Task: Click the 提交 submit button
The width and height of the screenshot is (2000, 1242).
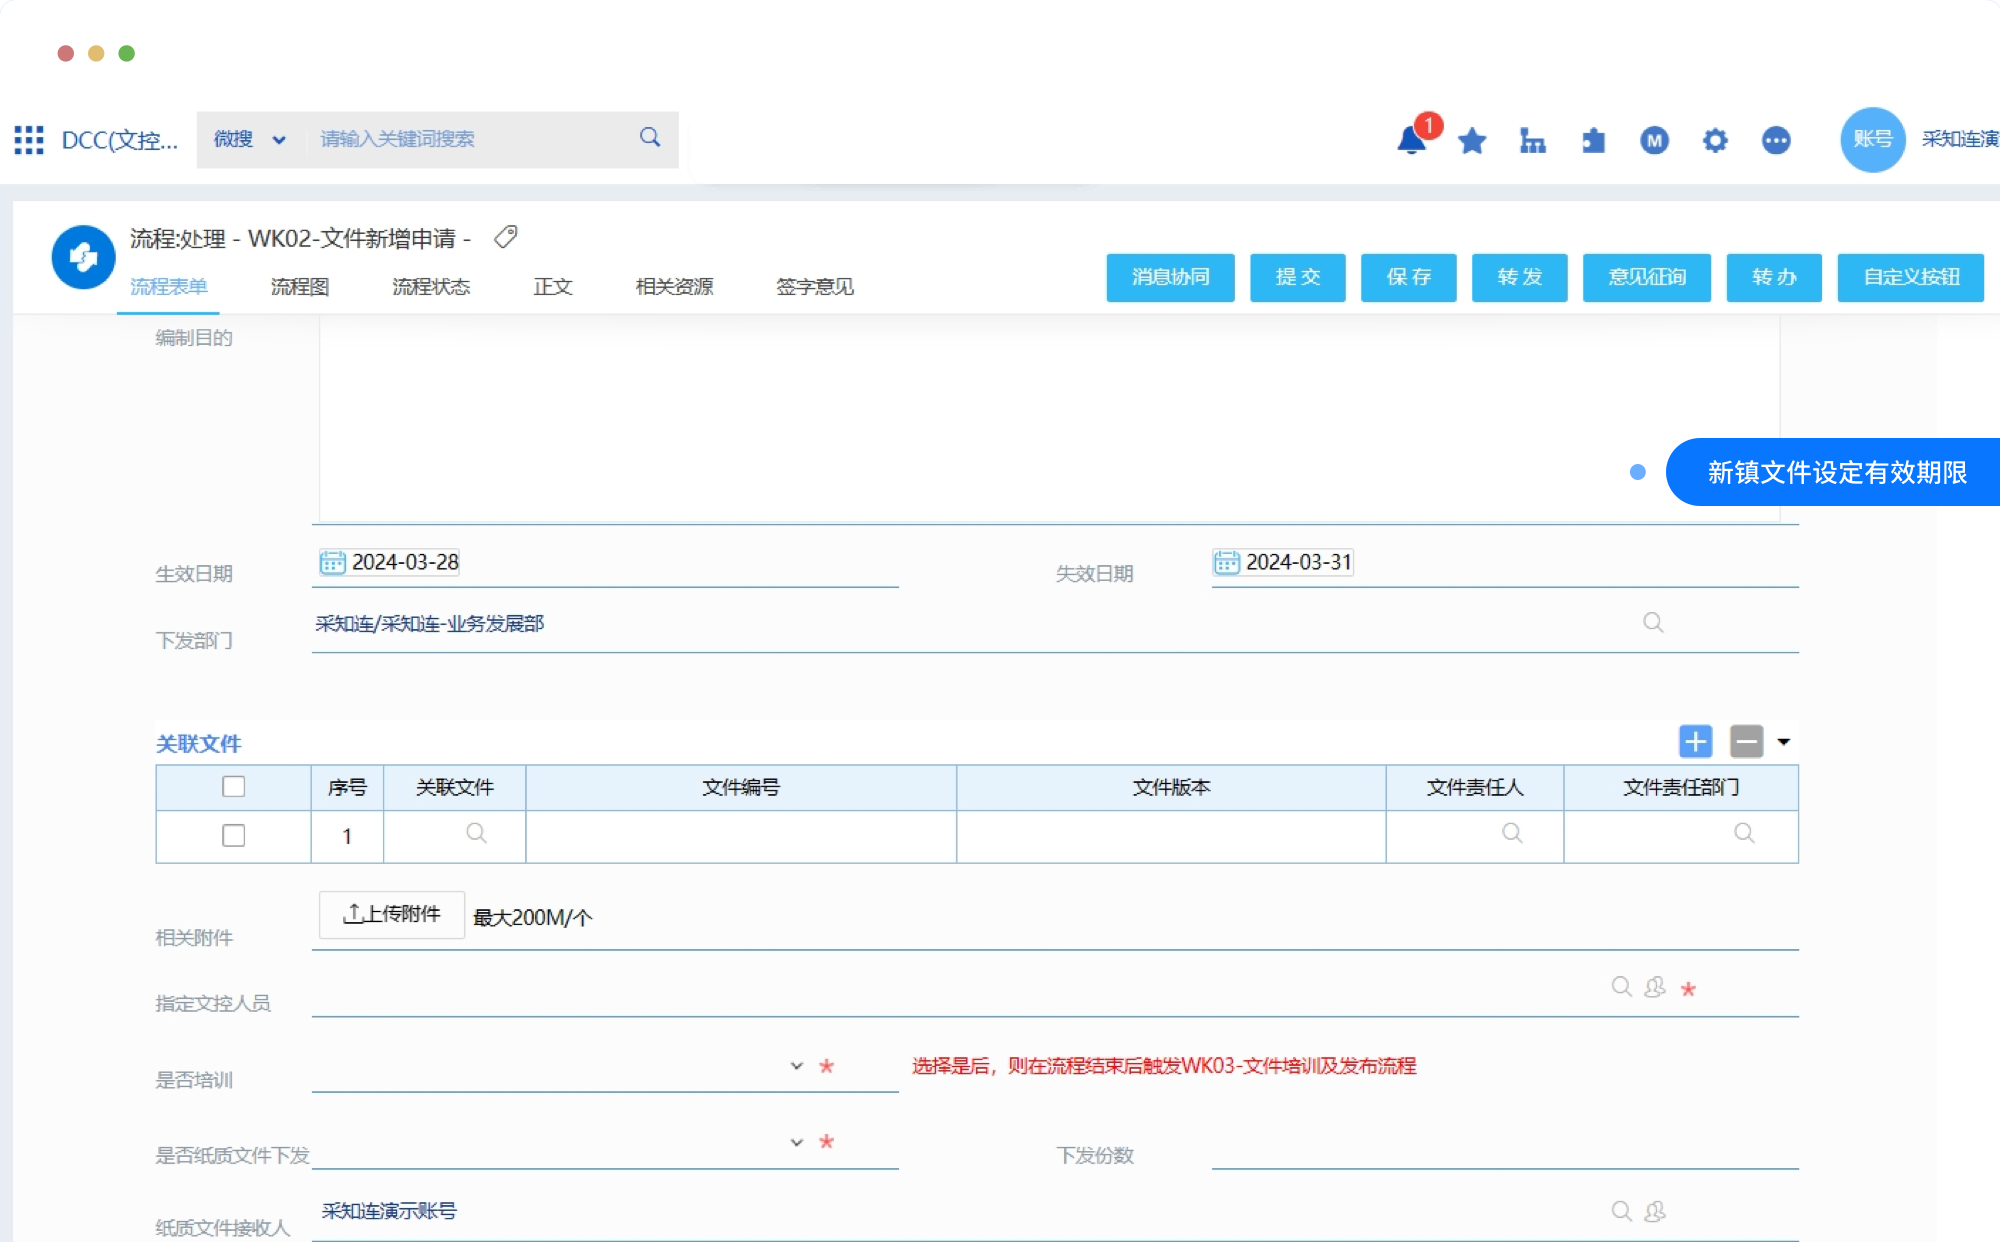Action: pos(1297,277)
